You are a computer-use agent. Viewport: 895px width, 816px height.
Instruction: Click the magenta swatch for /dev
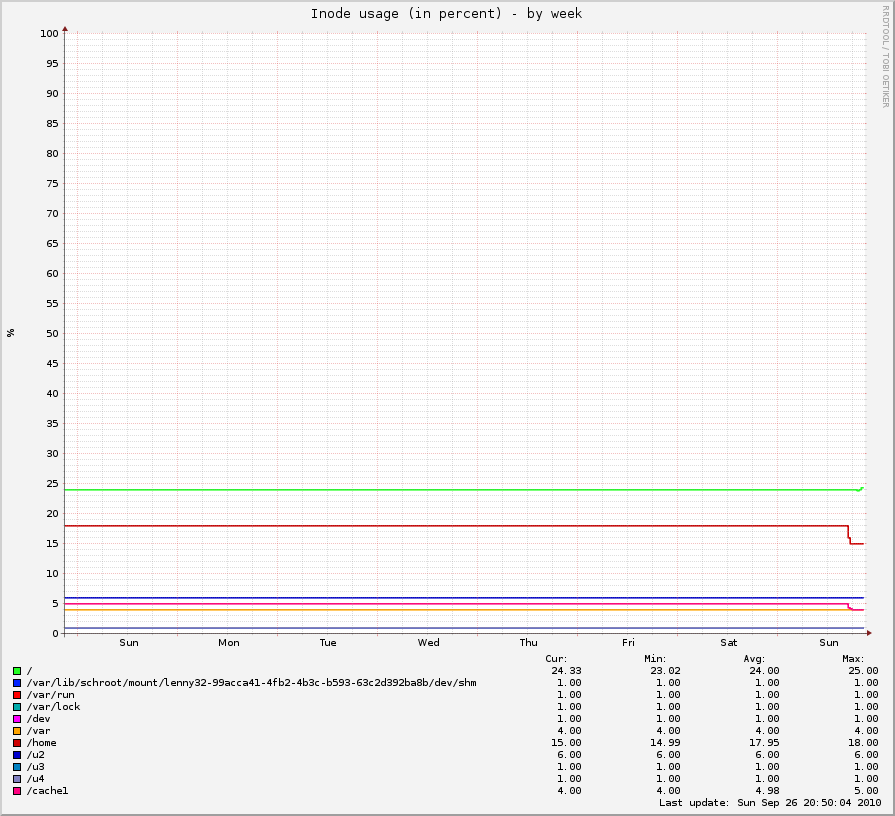click(17, 719)
